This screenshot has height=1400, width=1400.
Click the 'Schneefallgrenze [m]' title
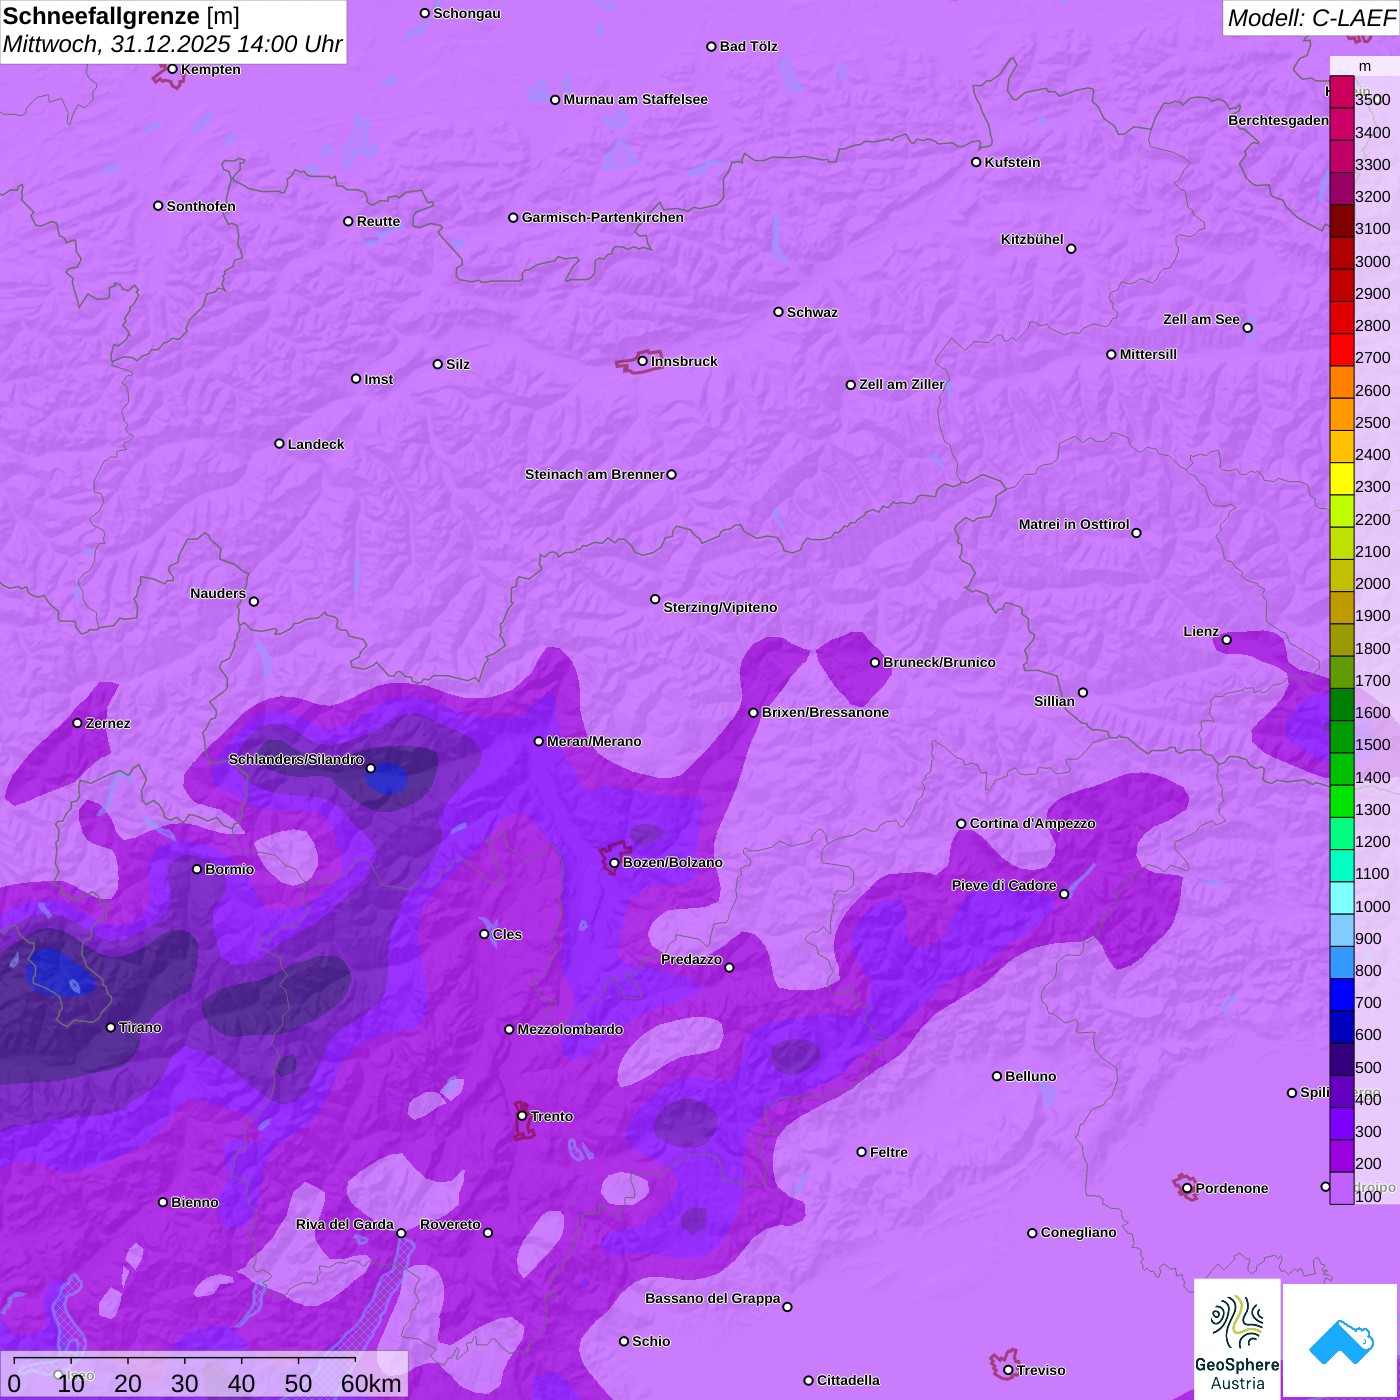121,16
